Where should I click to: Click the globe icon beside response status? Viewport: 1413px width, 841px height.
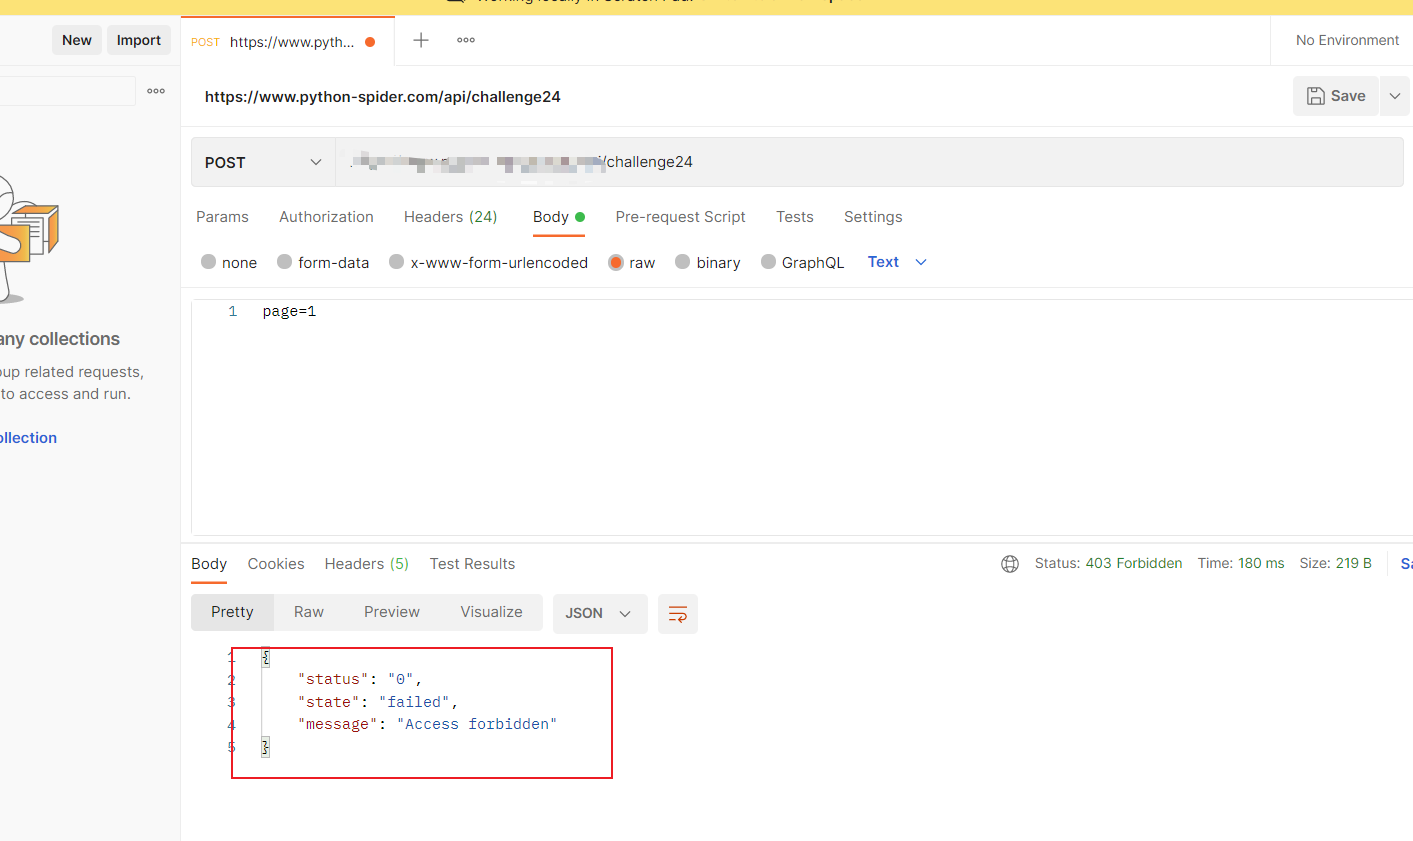(1009, 563)
